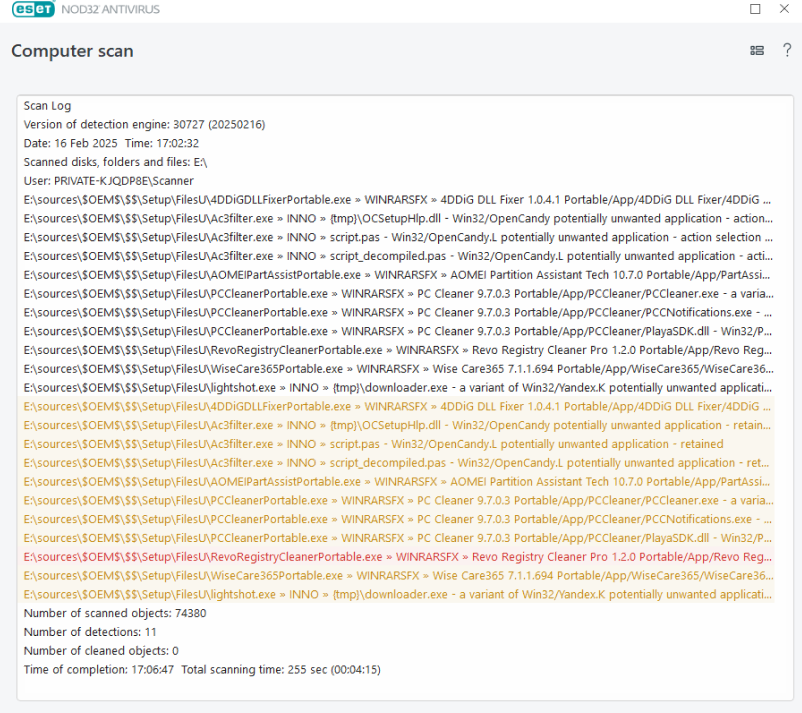The image size is (802, 713).
Task: Select 'Time of completion: 17:06:47' line
Action: click(202, 670)
